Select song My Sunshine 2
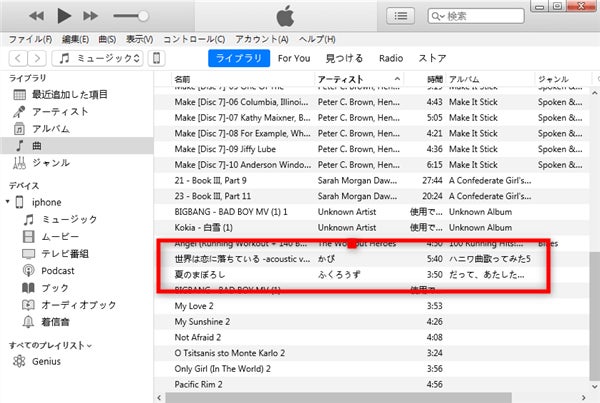600x403 pixels. [371, 322]
